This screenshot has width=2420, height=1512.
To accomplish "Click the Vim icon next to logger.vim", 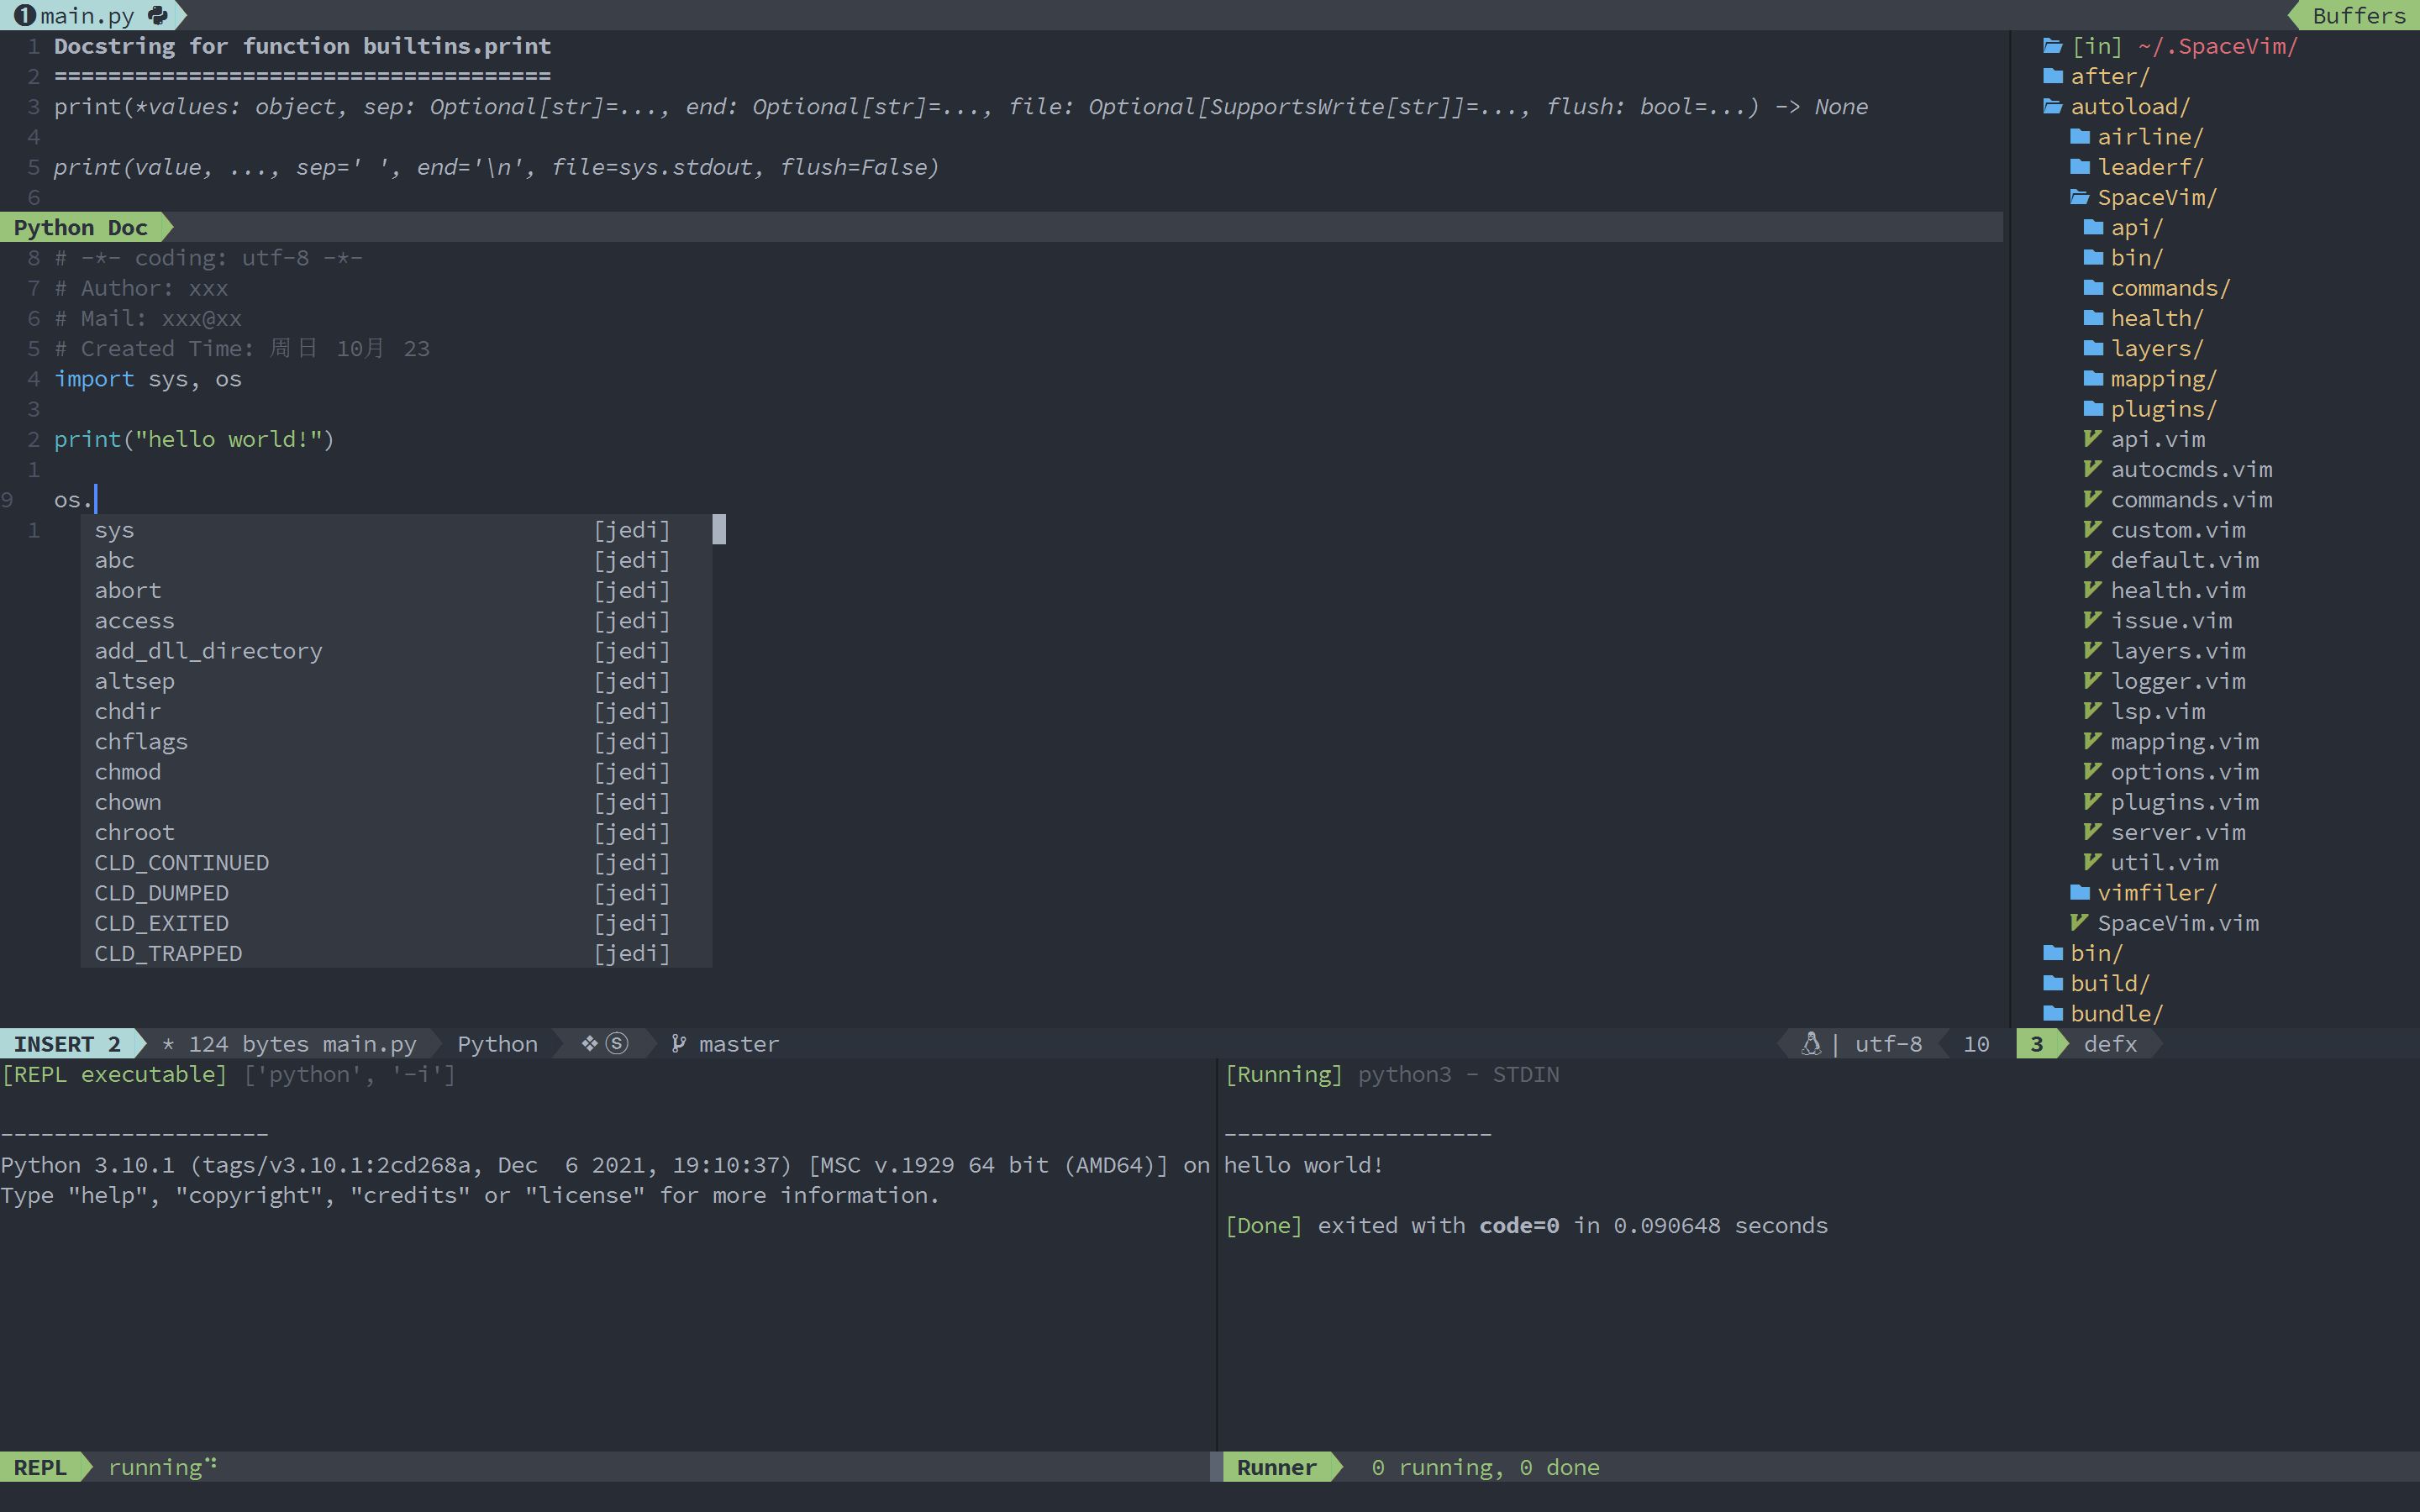I will coord(2092,680).
